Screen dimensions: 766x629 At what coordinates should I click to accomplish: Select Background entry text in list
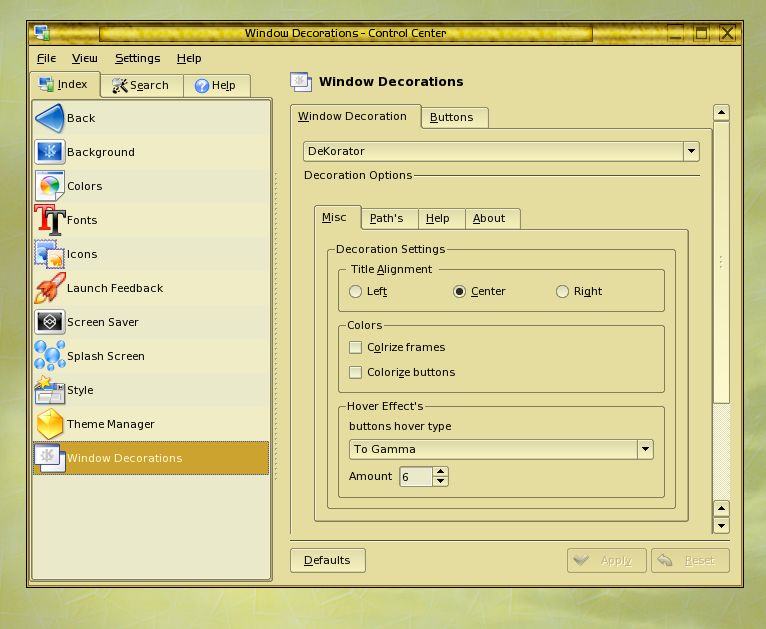click(x=101, y=152)
